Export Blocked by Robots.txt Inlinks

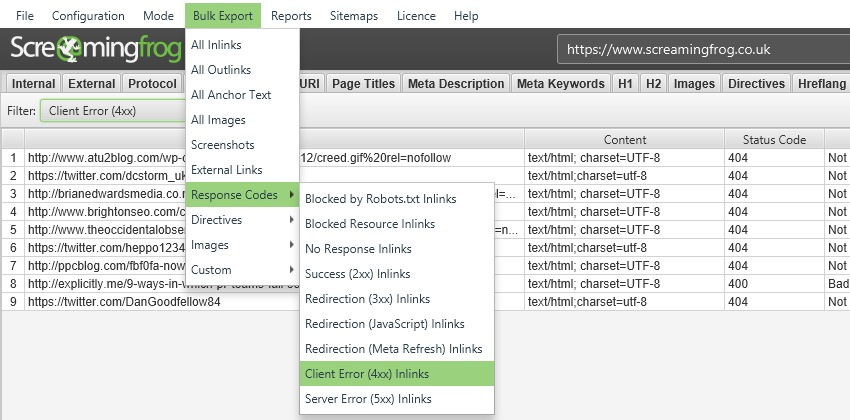(397, 199)
